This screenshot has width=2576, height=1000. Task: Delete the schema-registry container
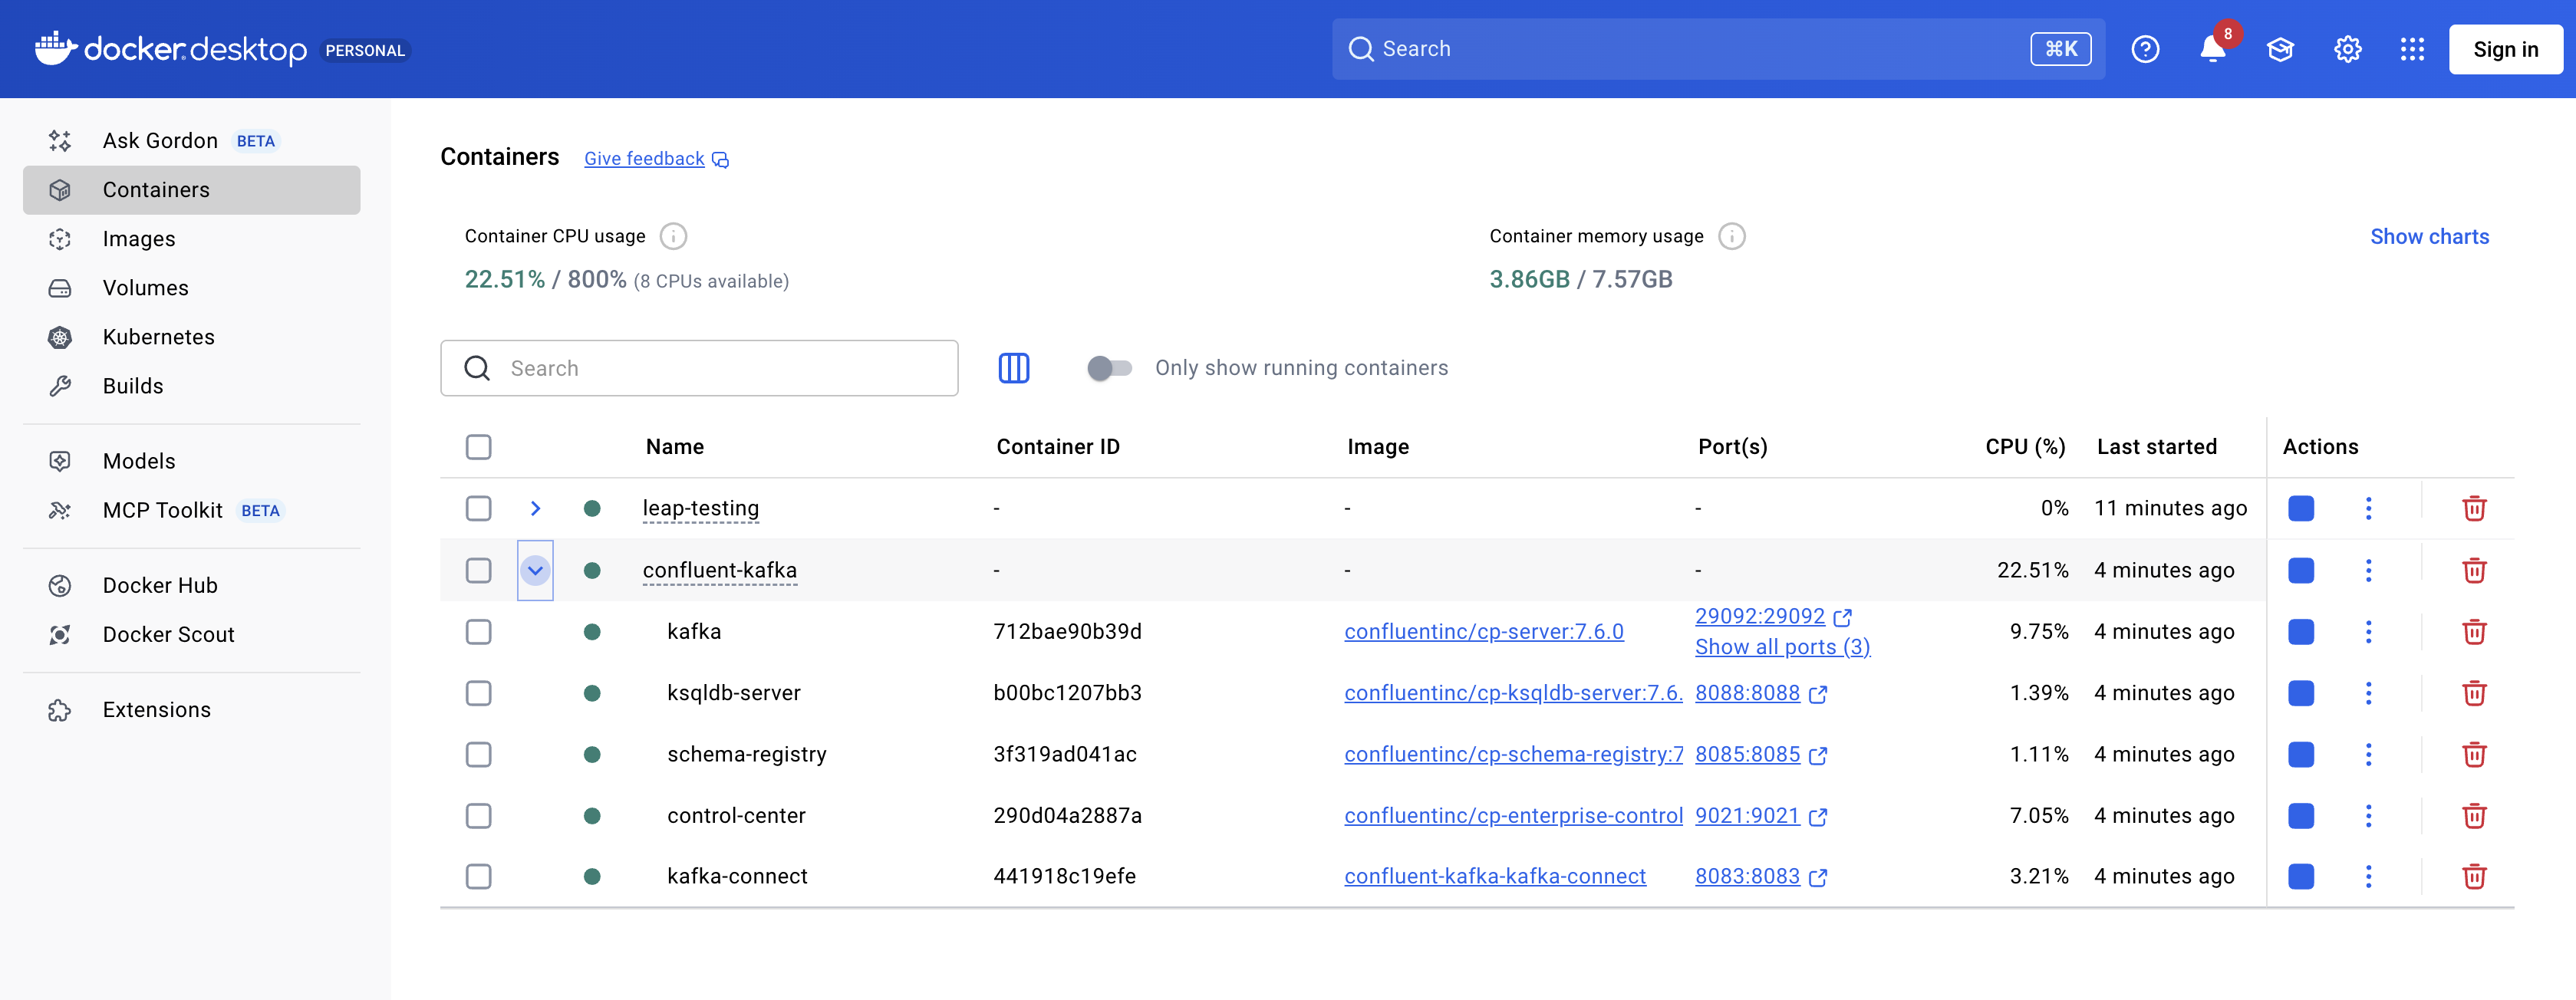pos(2474,754)
